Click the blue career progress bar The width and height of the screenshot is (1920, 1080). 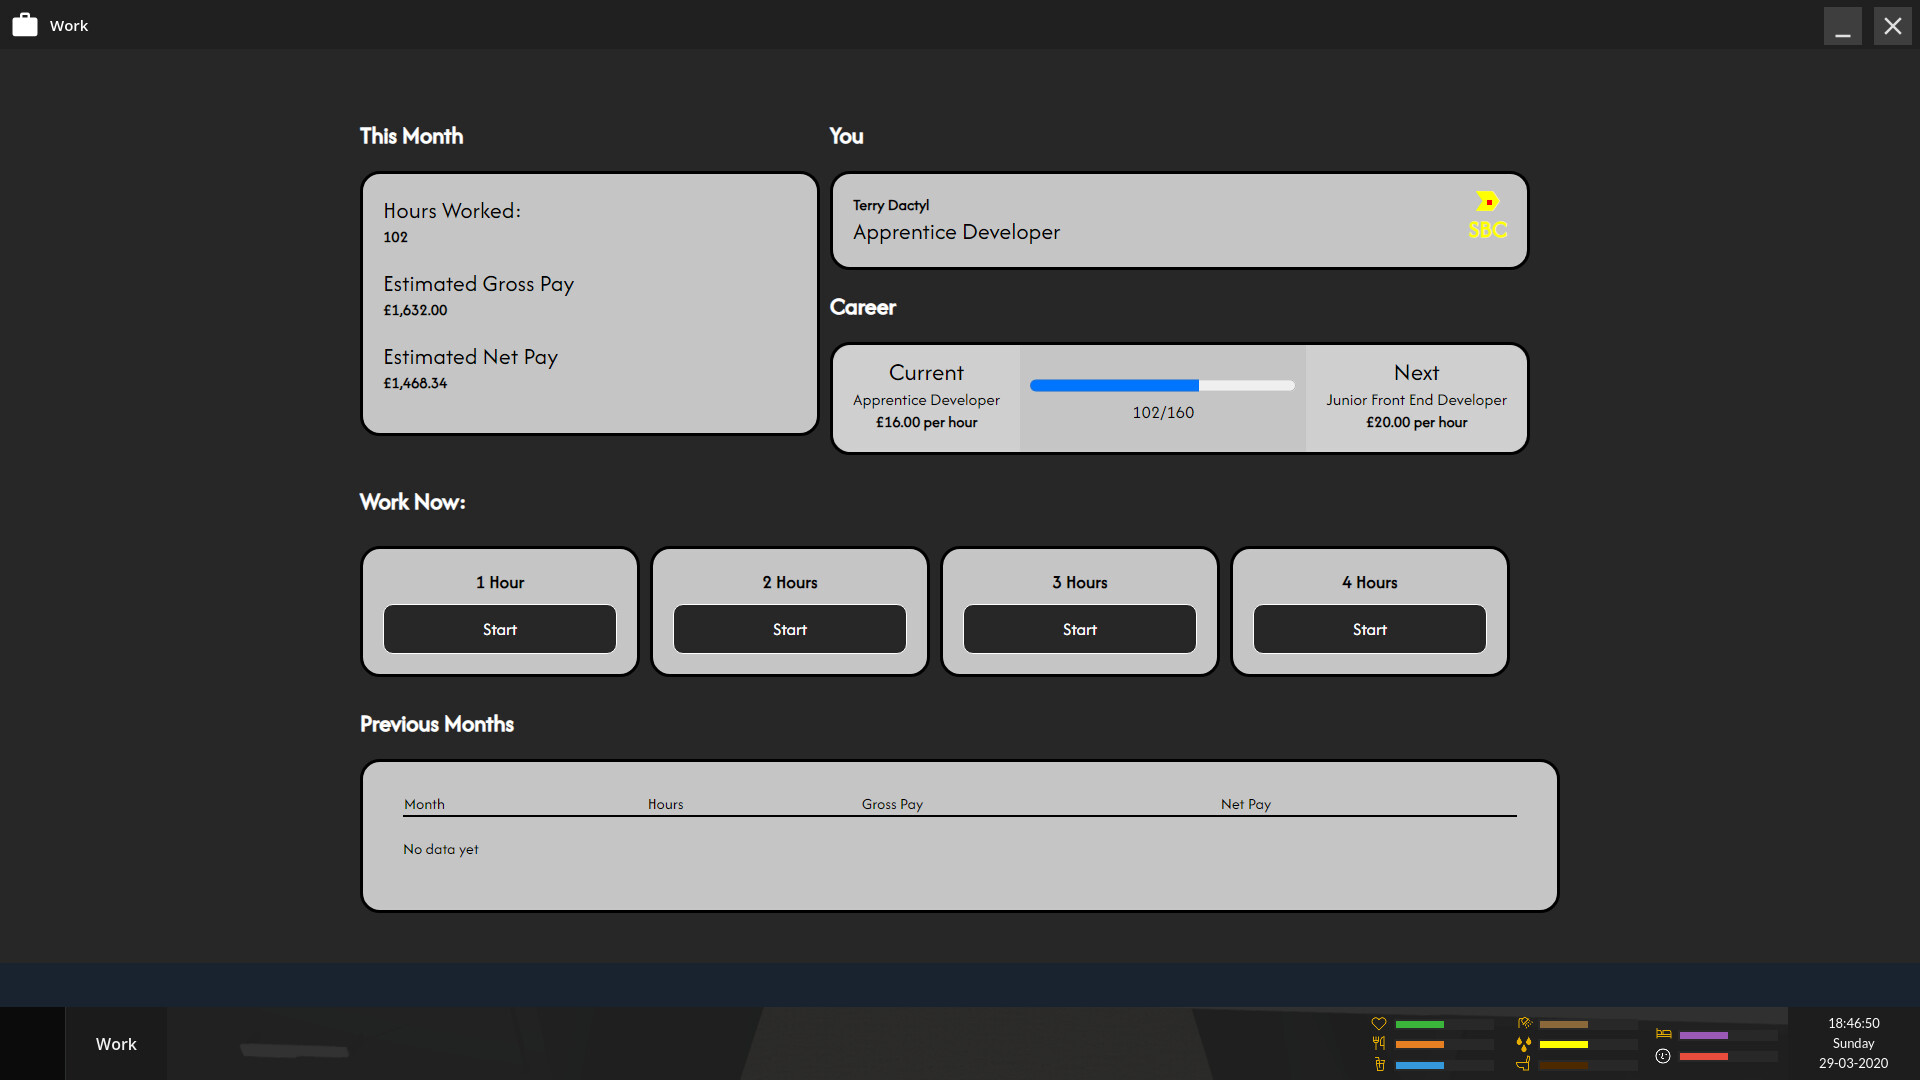(x=1162, y=385)
